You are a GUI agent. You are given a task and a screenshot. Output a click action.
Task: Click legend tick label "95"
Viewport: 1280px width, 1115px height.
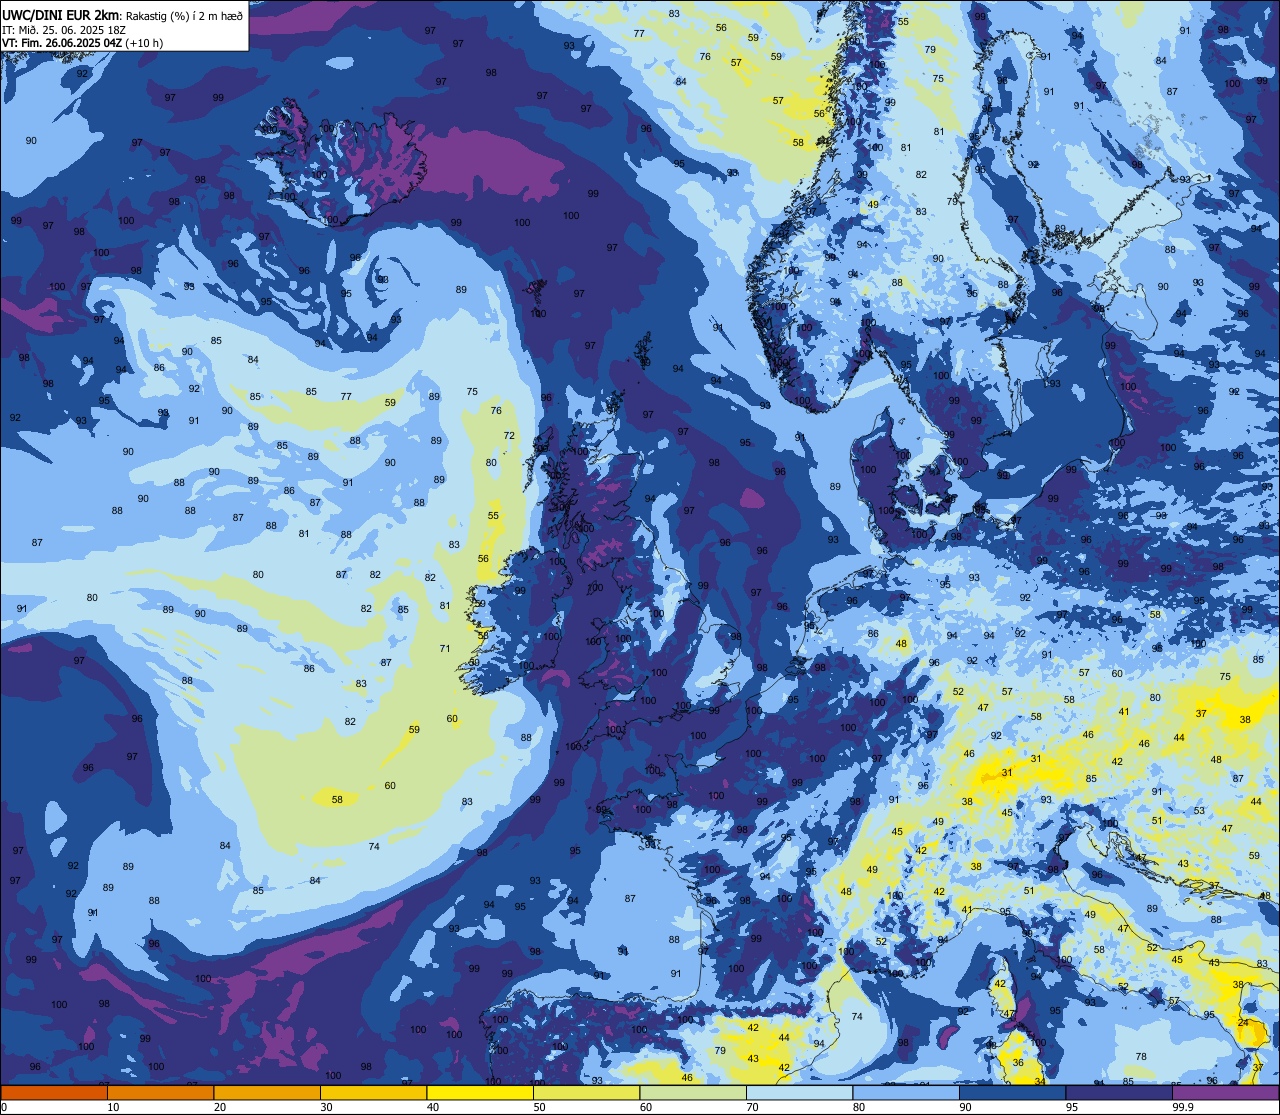click(x=1072, y=1107)
